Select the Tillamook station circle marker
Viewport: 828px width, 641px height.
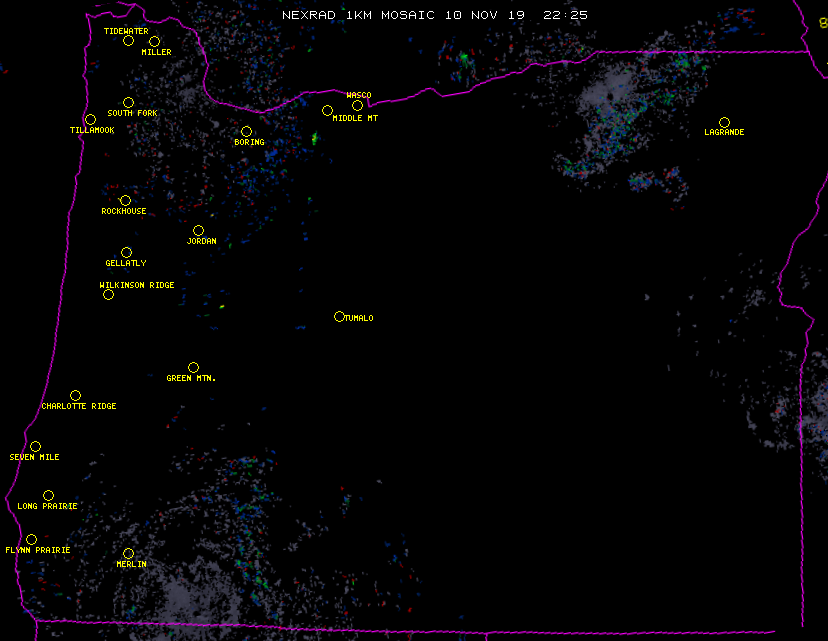pyautogui.click(x=90, y=120)
